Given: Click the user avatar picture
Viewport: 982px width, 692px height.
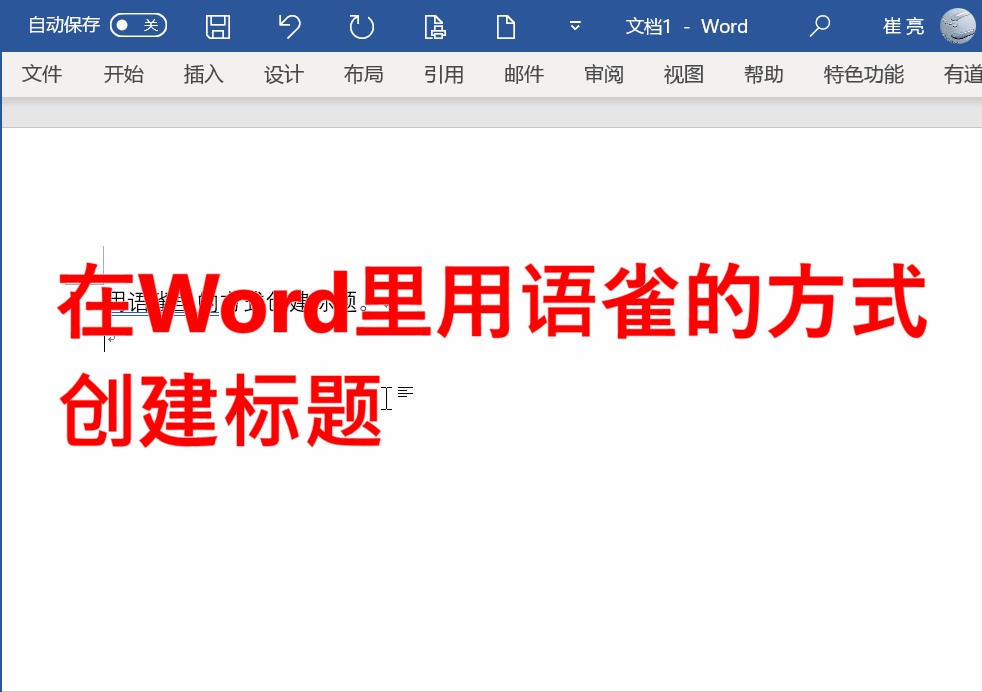Looking at the screenshot, I should (x=958, y=26).
